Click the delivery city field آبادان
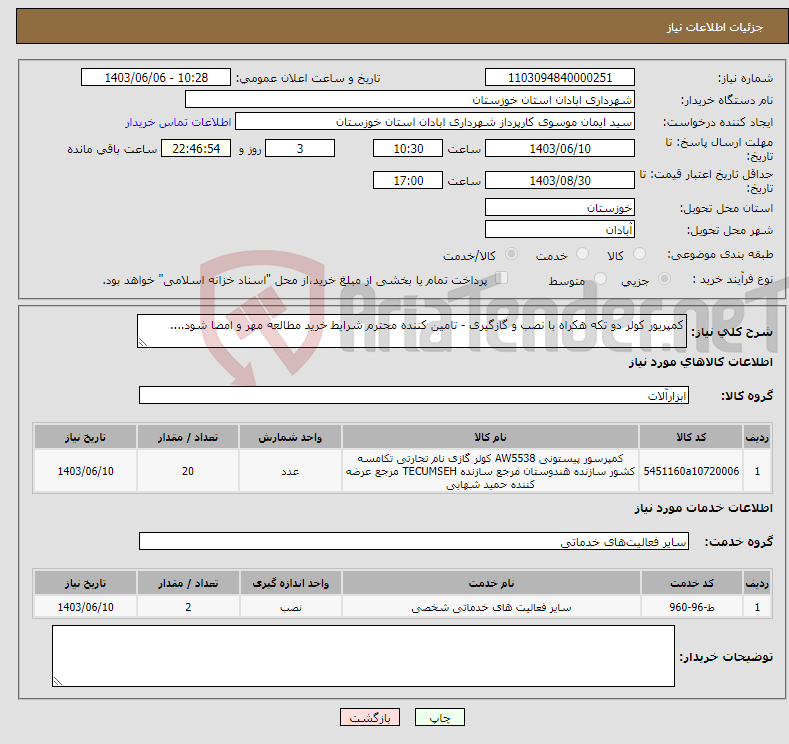Image resolution: width=789 pixels, height=744 pixels. coord(560,229)
